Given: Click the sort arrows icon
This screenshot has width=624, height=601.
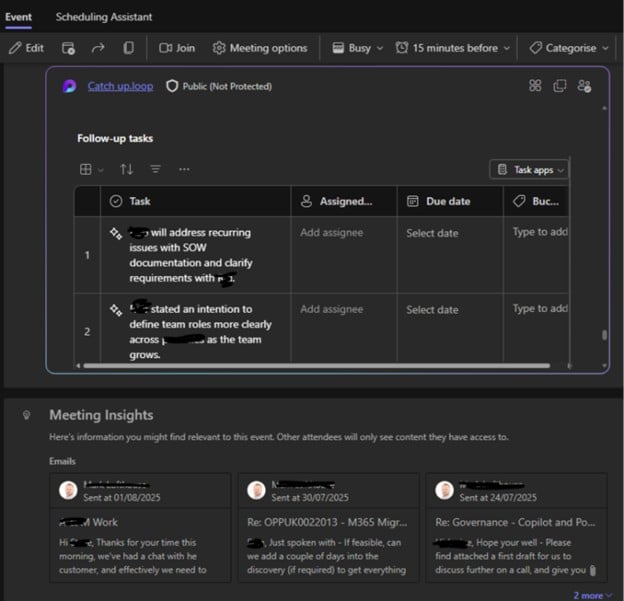Looking at the screenshot, I should point(127,170).
